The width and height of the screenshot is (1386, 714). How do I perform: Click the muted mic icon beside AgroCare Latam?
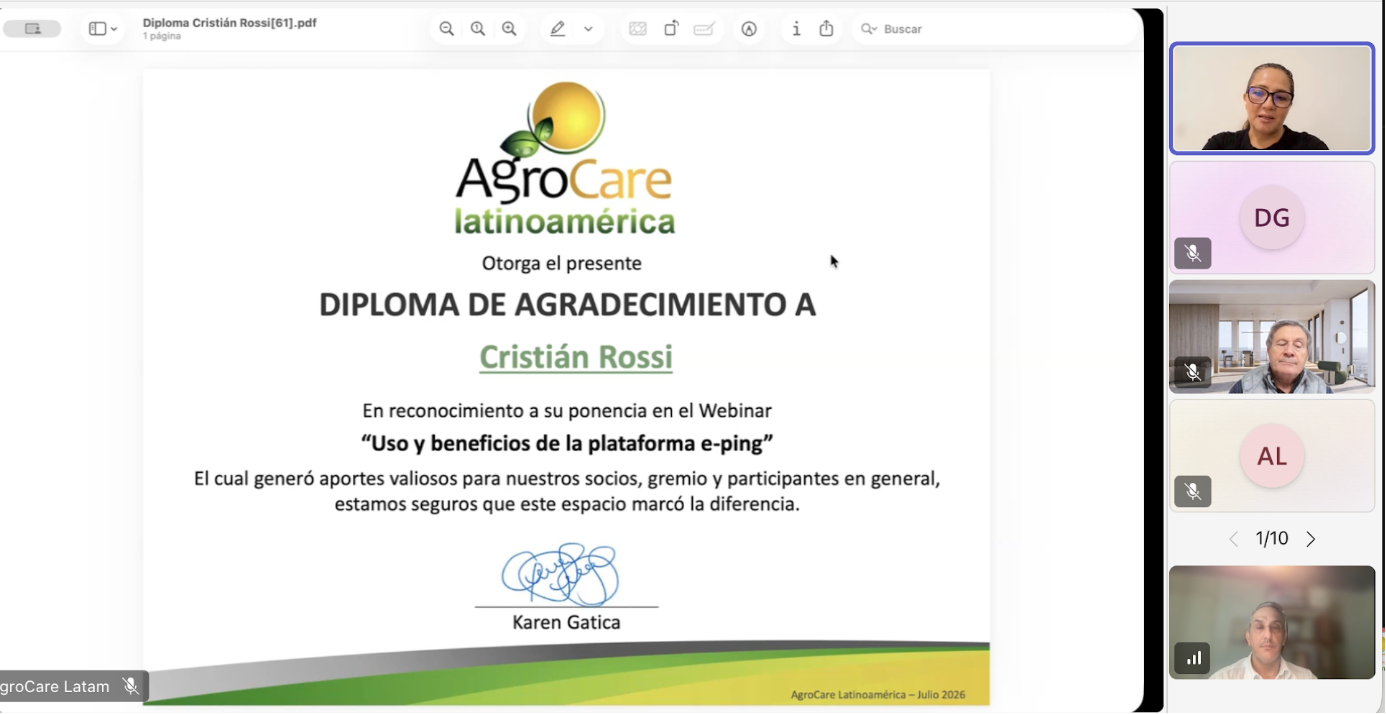point(130,686)
